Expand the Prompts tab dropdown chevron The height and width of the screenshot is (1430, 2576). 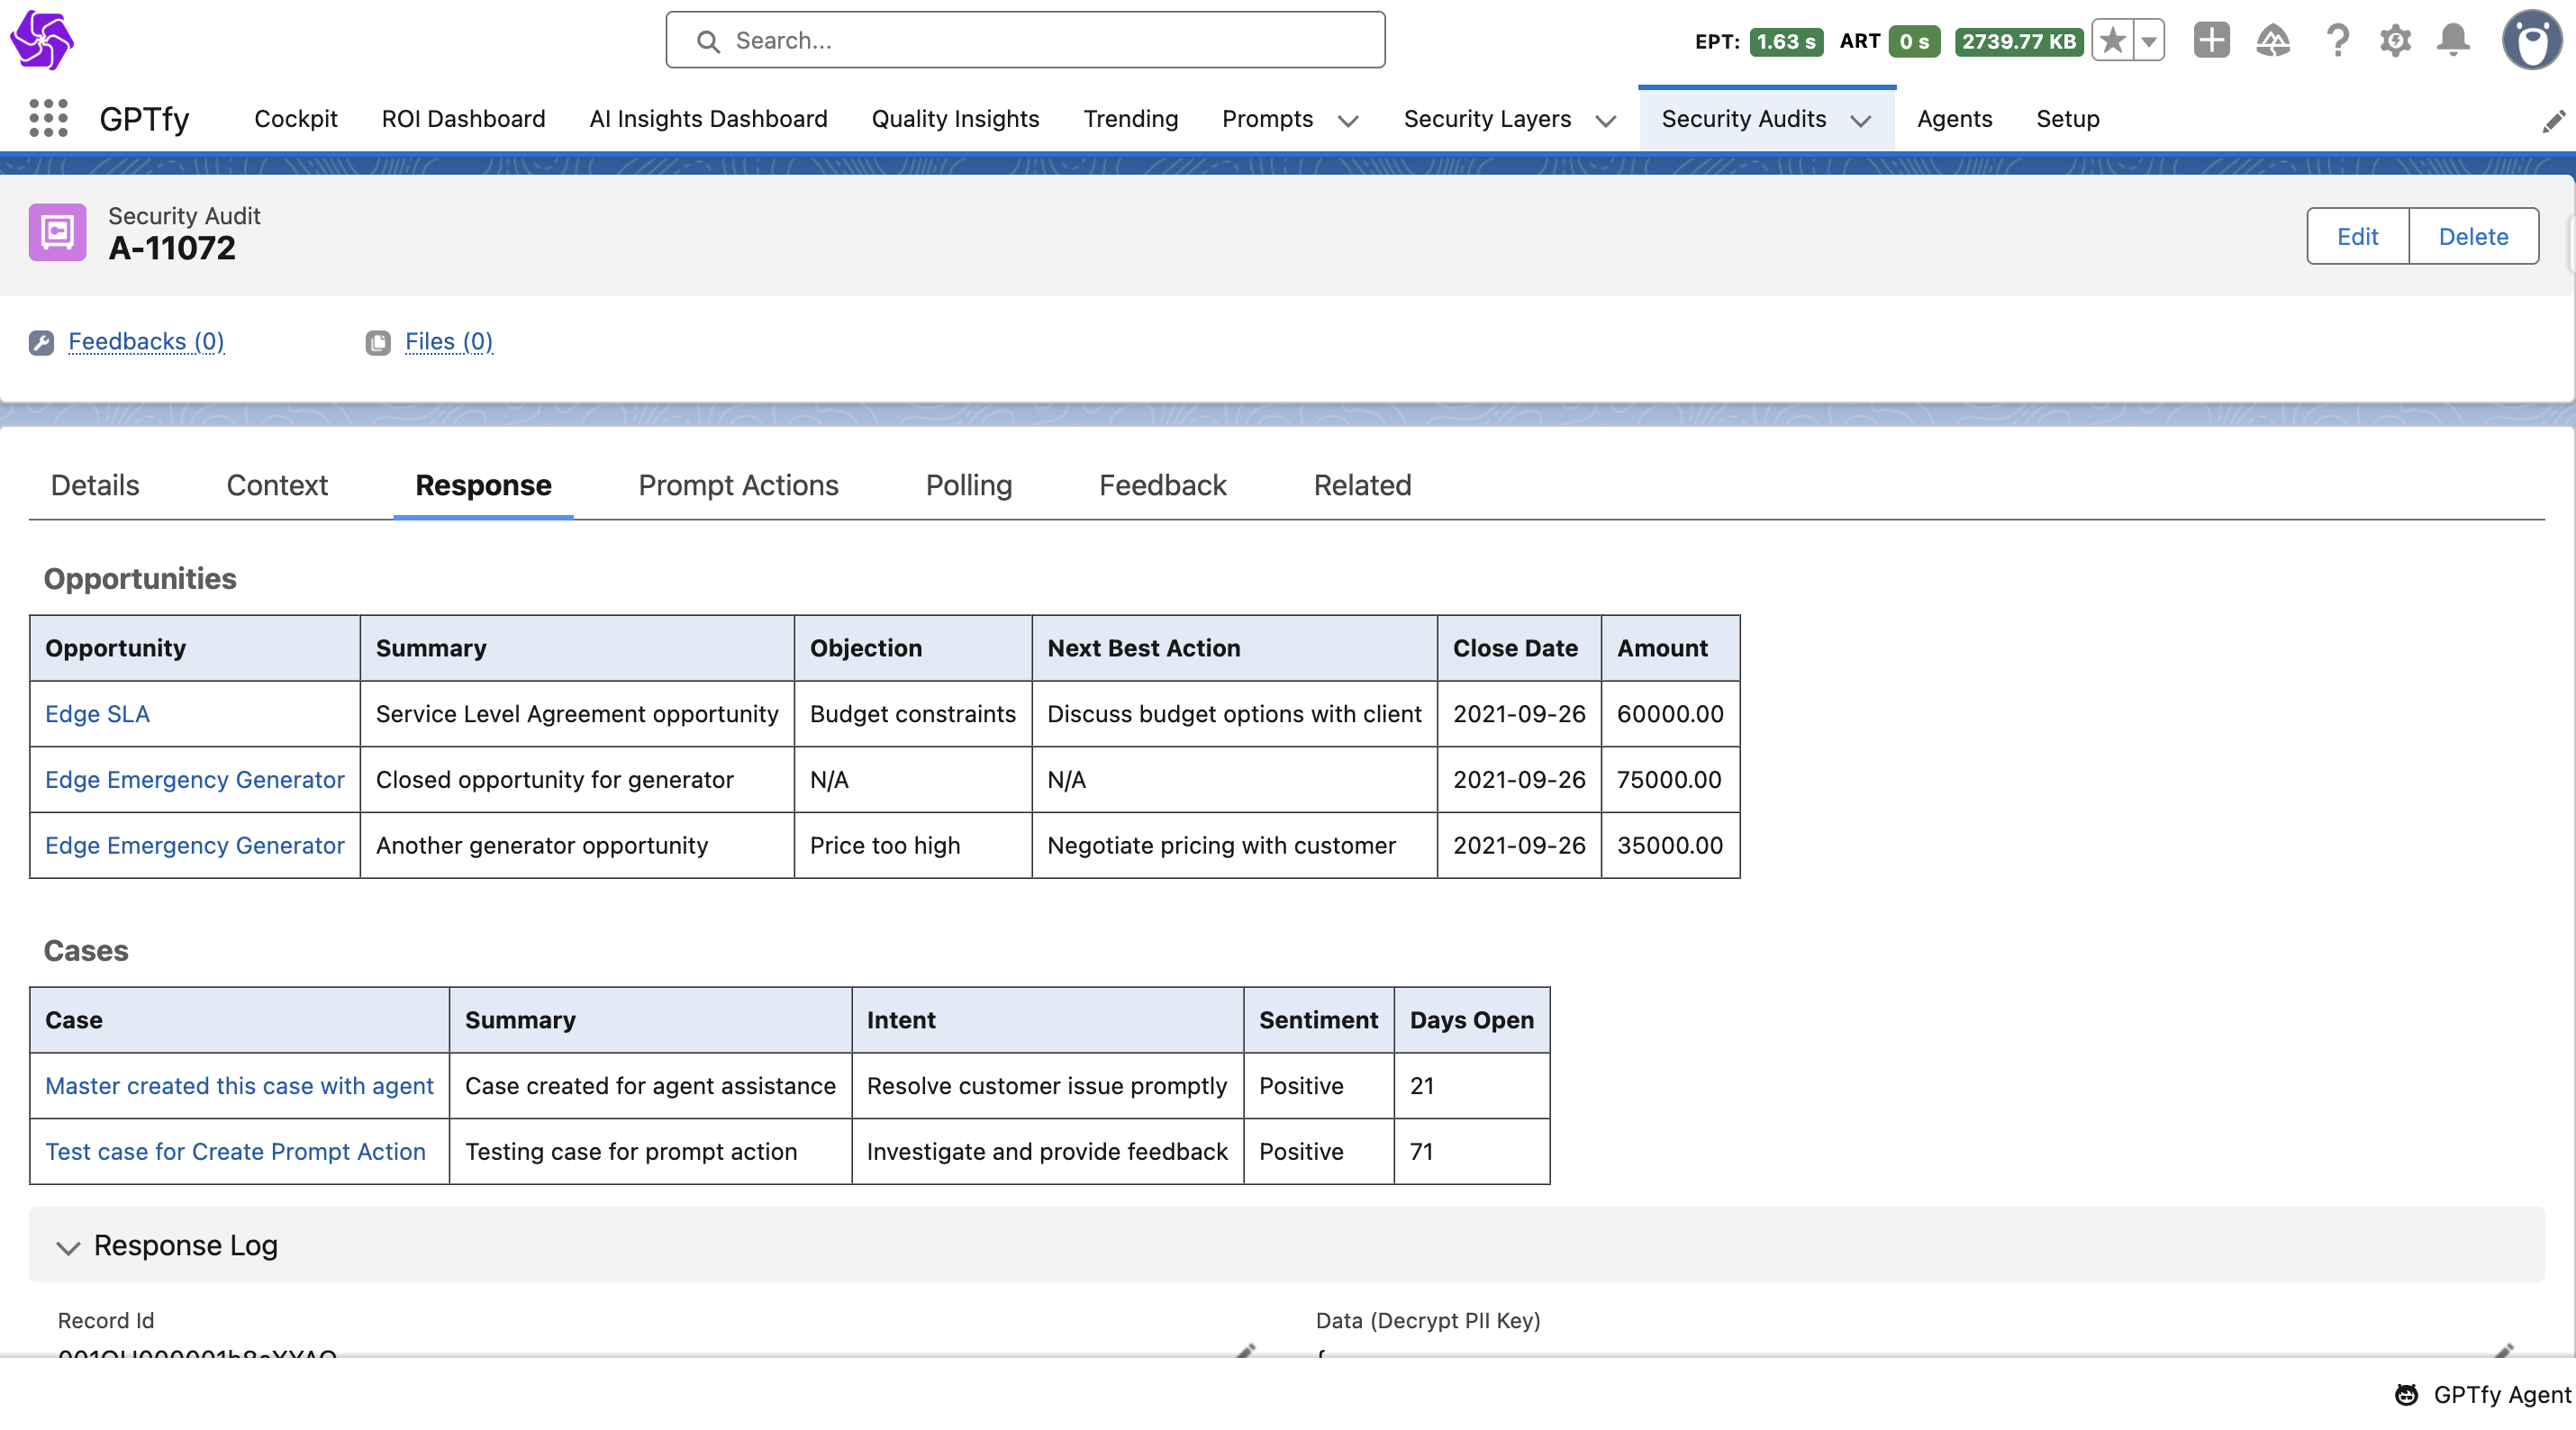pyautogui.click(x=1348, y=121)
